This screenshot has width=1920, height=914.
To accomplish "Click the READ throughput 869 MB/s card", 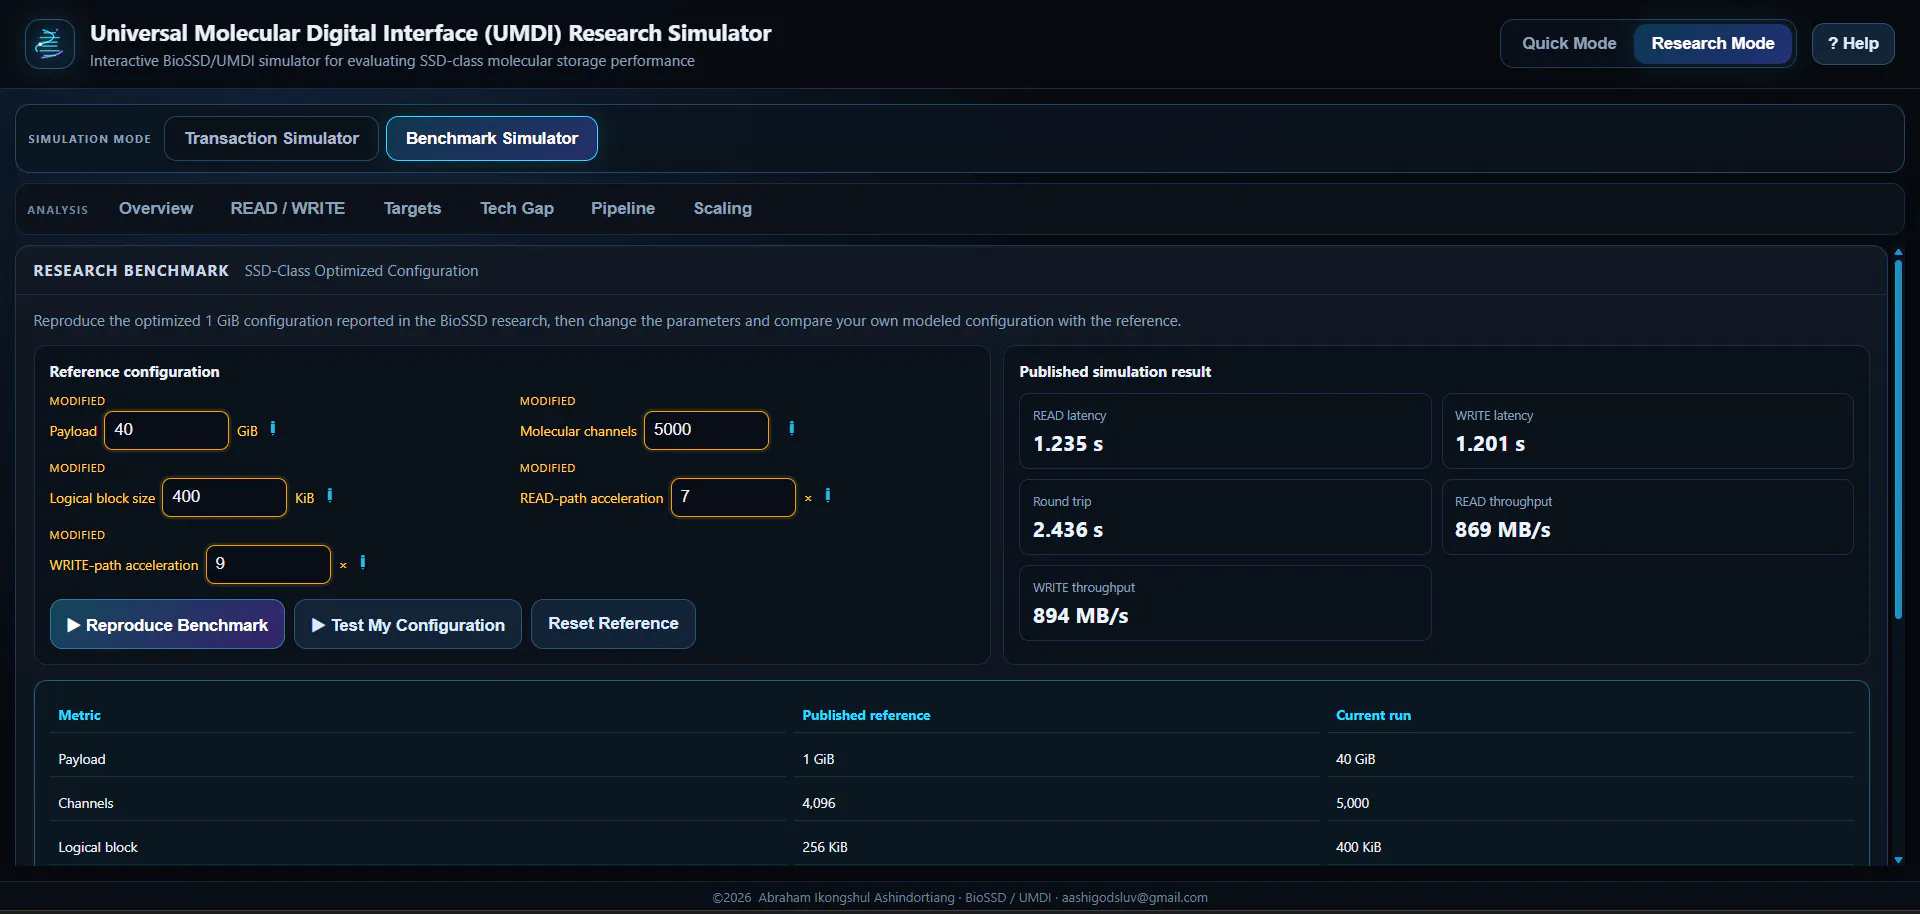I will point(1647,517).
